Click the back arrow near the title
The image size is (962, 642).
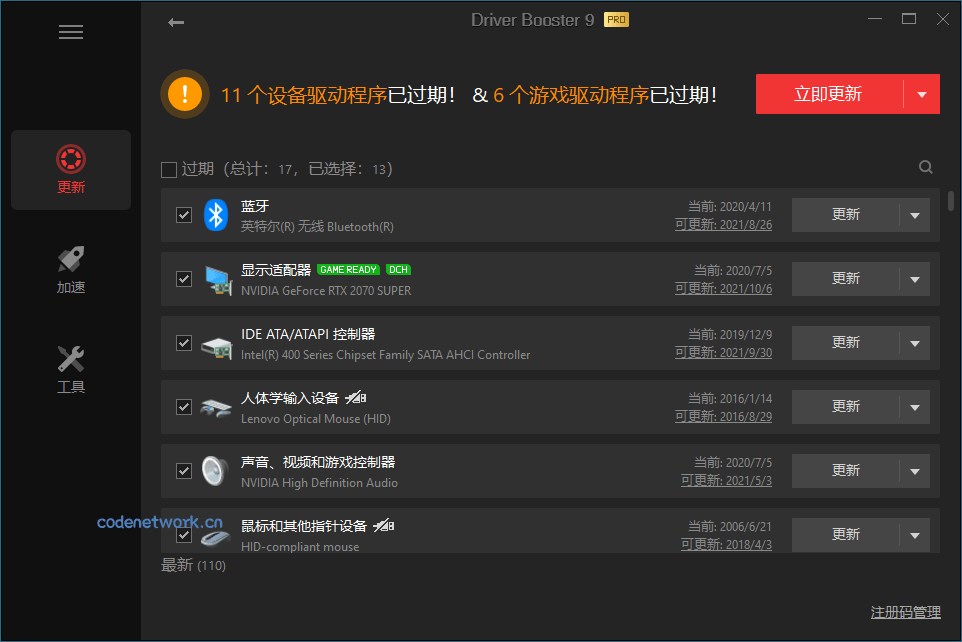tap(176, 21)
